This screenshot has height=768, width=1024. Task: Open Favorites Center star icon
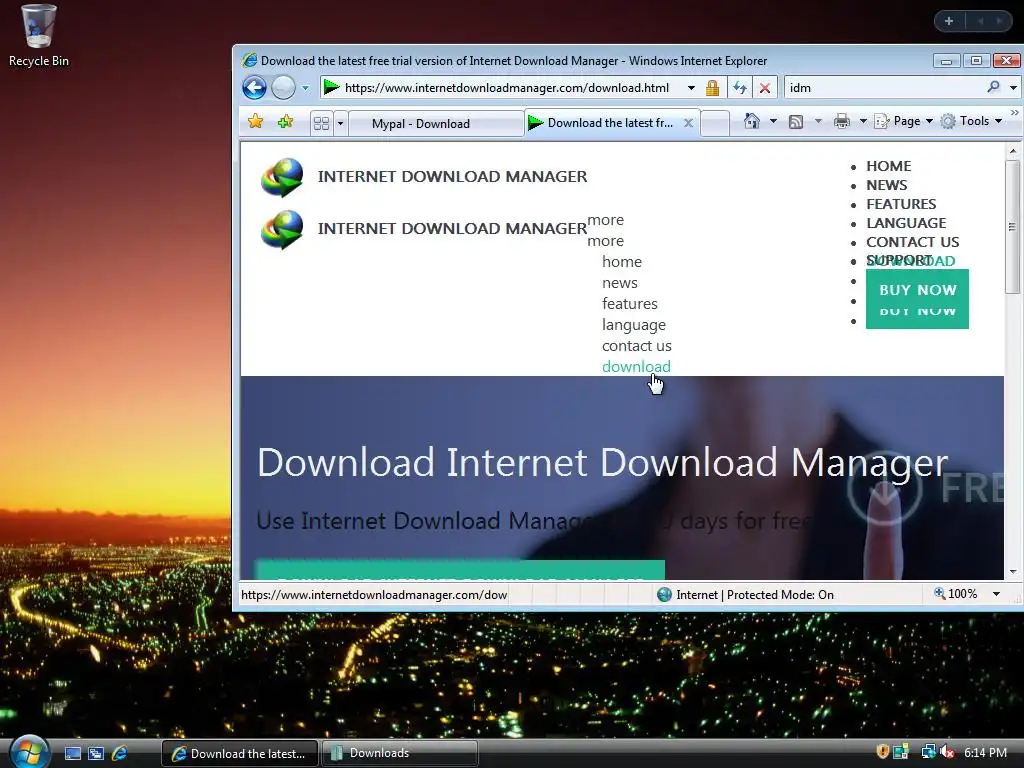click(x=255, y=121)
